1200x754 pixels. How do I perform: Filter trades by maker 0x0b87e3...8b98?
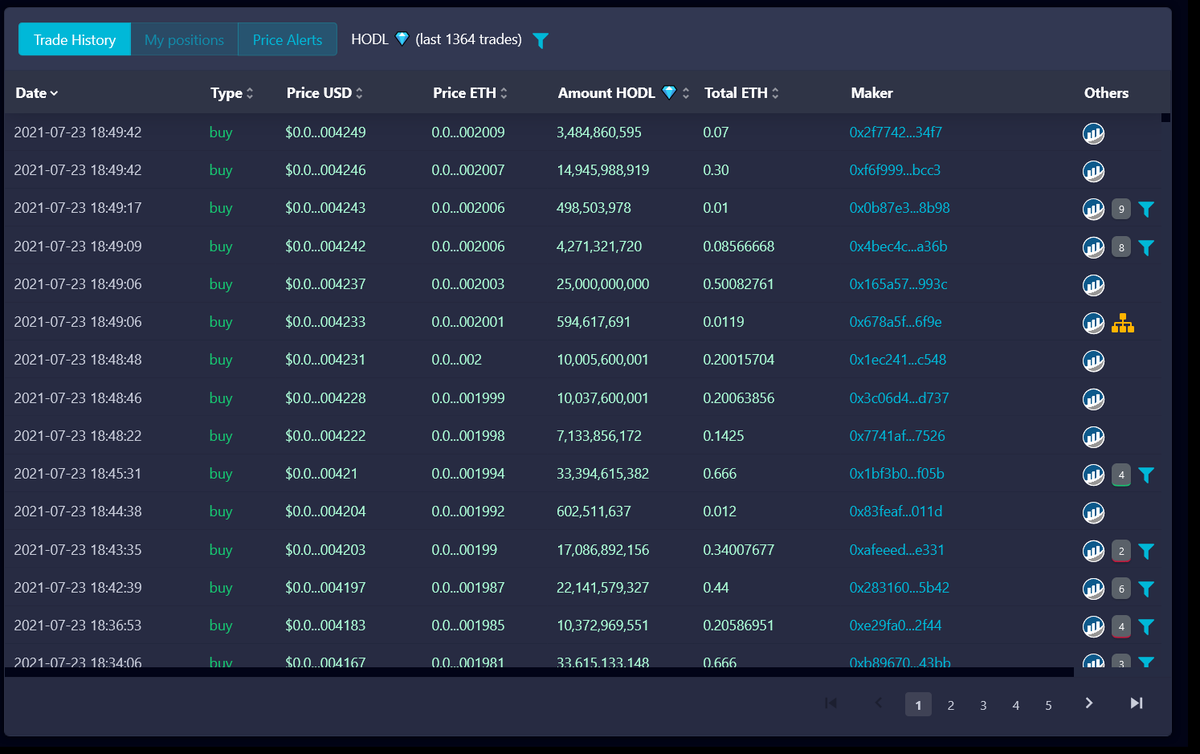tap(1147, 209)
